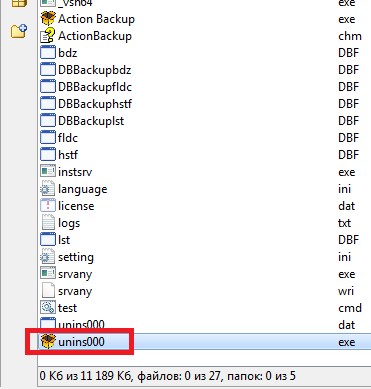The width and height of the screenshot is (371, 389).
Task: Select the language file name
Action: 82,189
